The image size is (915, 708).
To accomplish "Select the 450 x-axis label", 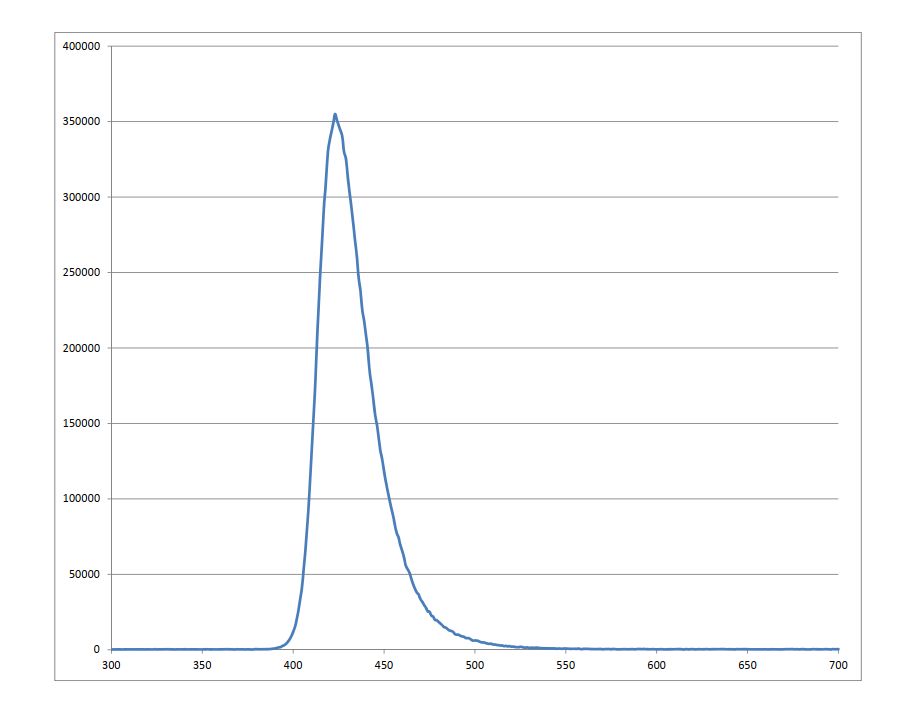I will [384, 665].
